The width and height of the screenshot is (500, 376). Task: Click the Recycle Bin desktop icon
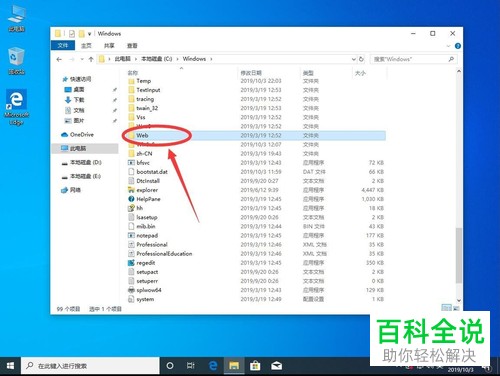(x=16, y=61)
